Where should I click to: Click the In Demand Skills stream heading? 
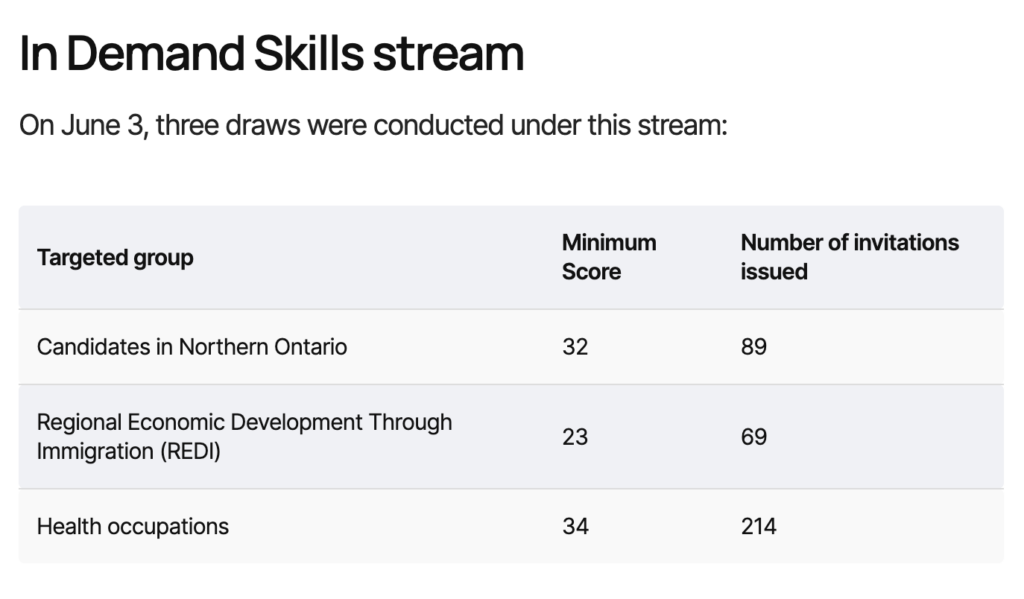point(271,54)
